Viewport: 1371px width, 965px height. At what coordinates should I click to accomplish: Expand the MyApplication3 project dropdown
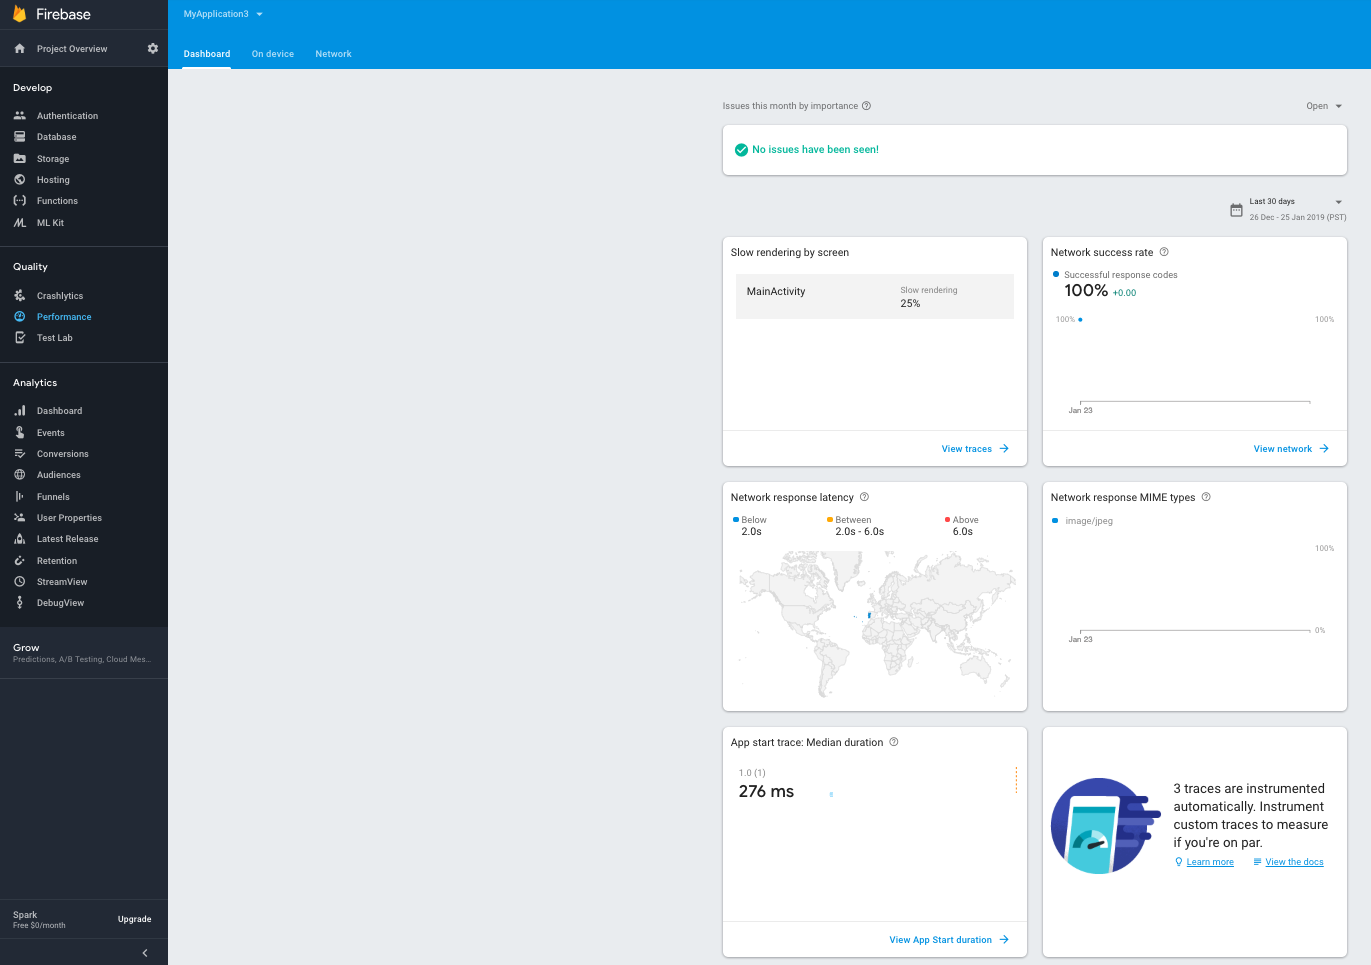pyautogui.click(x=222, y=14)
